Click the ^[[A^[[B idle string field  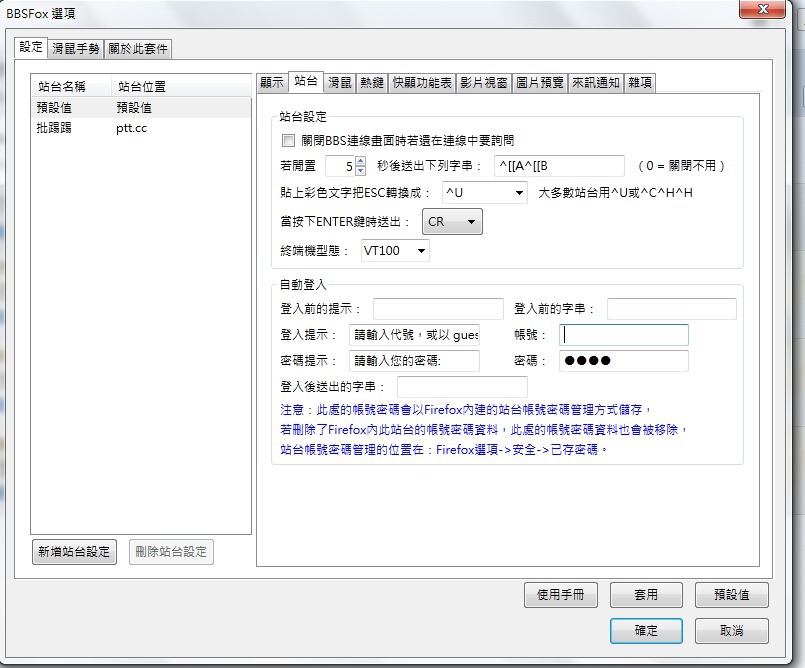tap(559, 166)
